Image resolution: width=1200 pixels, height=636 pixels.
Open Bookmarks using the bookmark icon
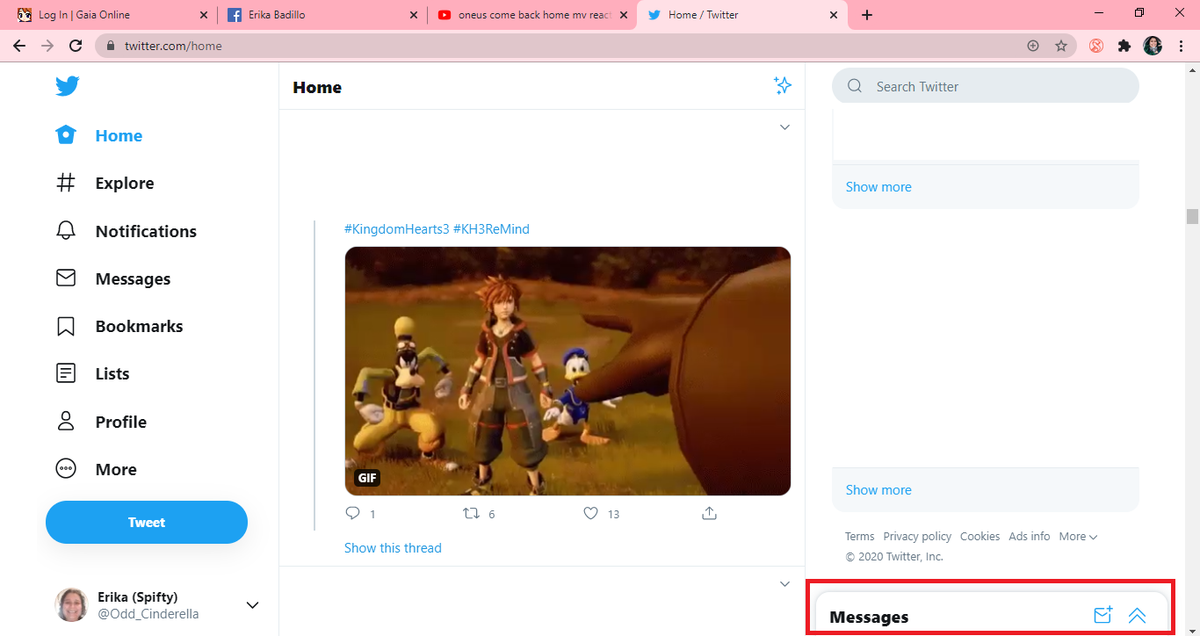tap(65, 326)
